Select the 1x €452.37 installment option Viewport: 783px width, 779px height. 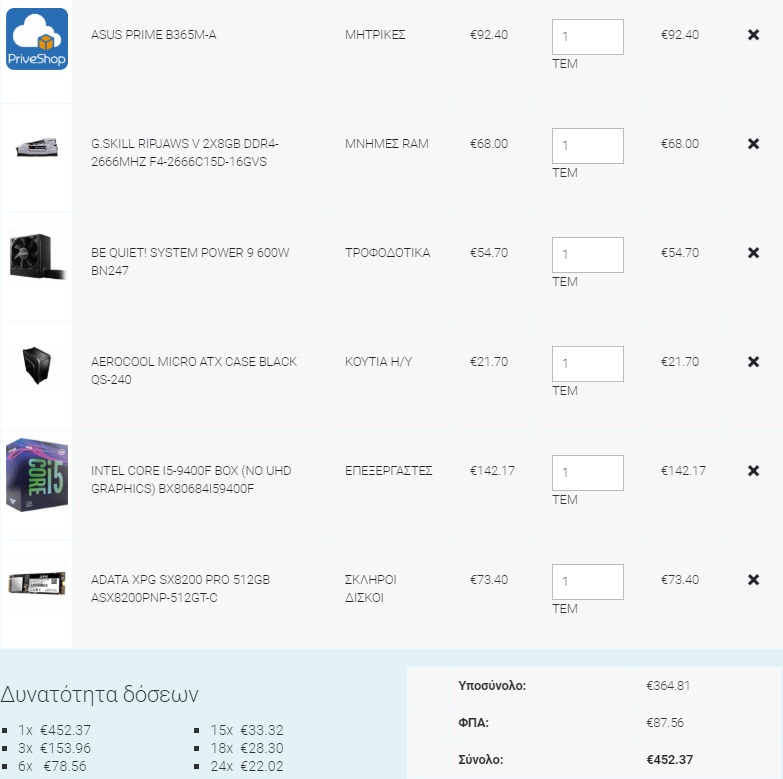[54, 730]
